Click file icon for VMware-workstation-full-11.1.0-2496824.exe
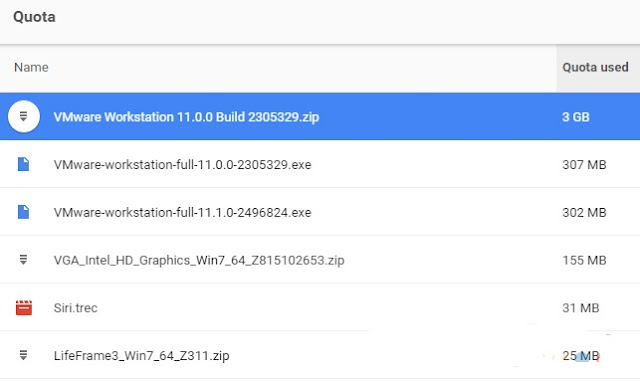This screenshot has width=640, height=382. tap(23, 212)
